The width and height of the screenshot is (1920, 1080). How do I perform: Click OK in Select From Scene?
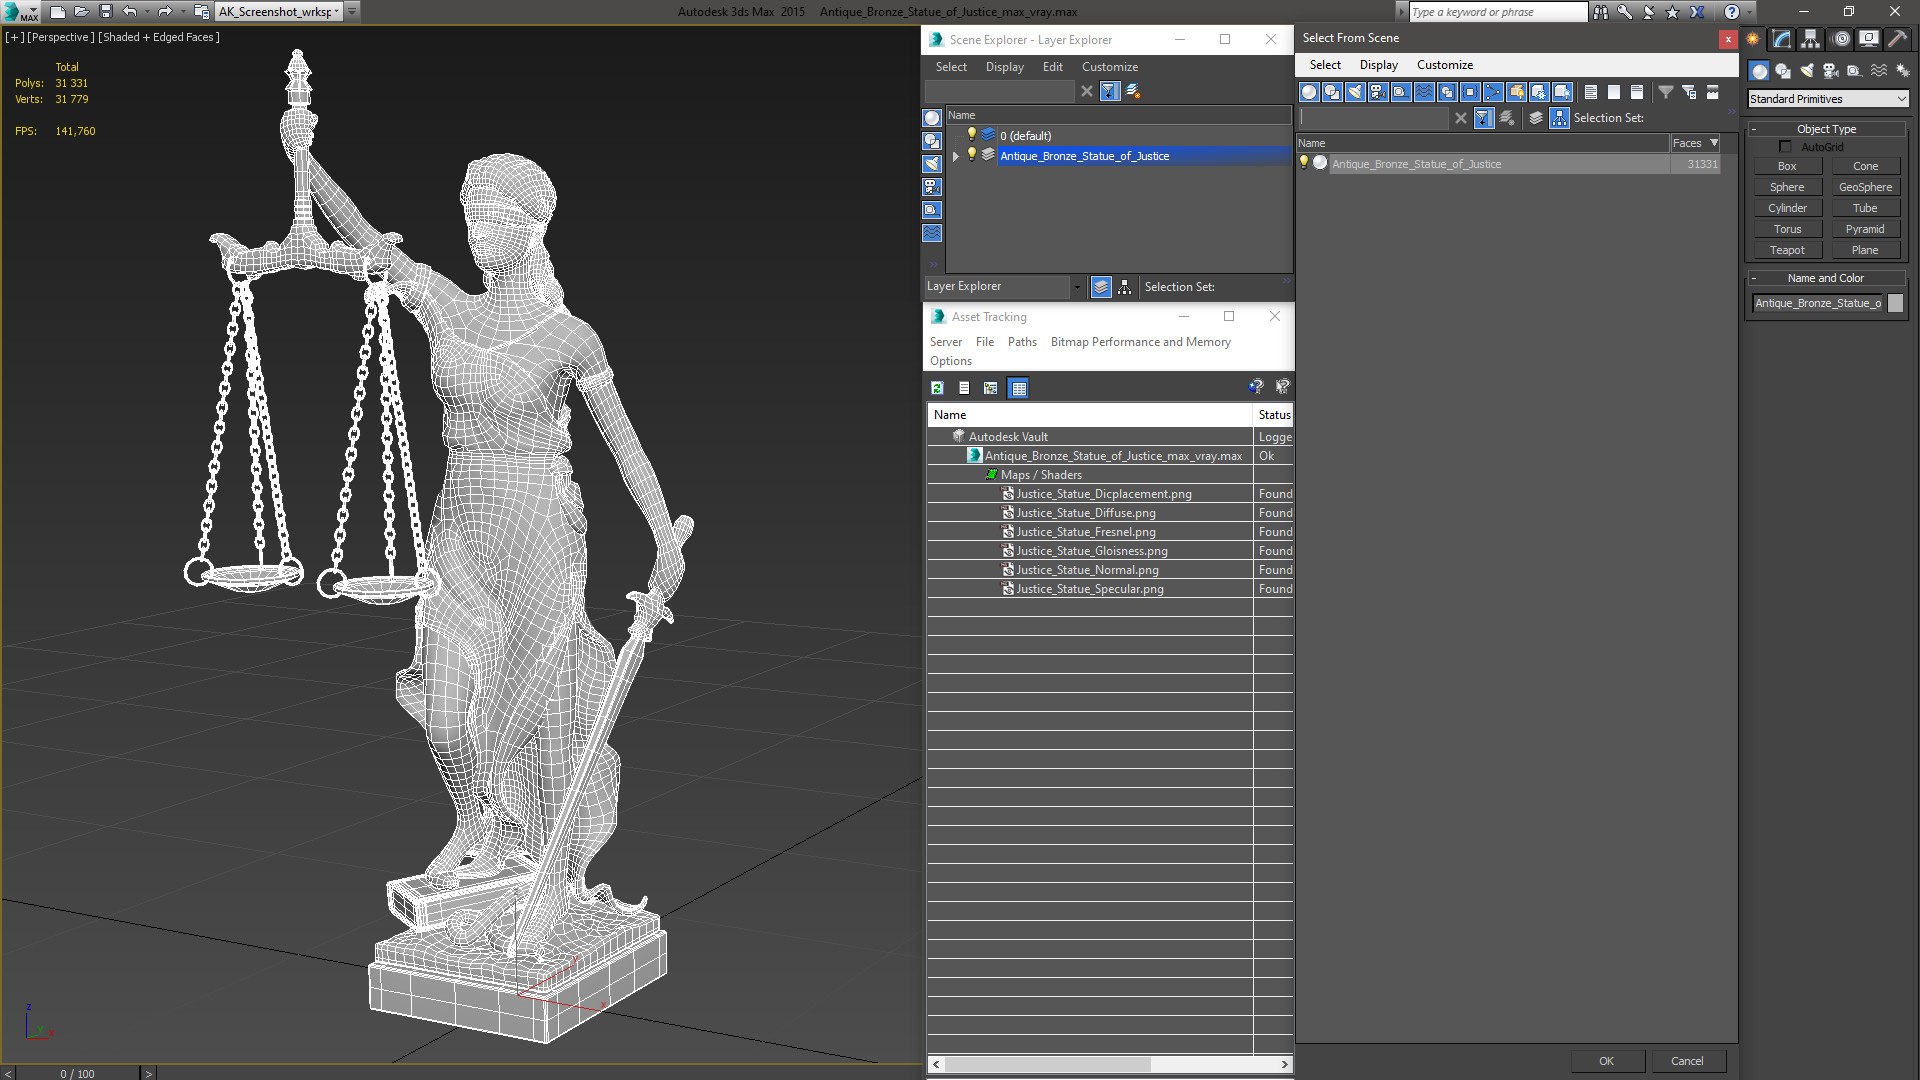click(1606, 1061)
